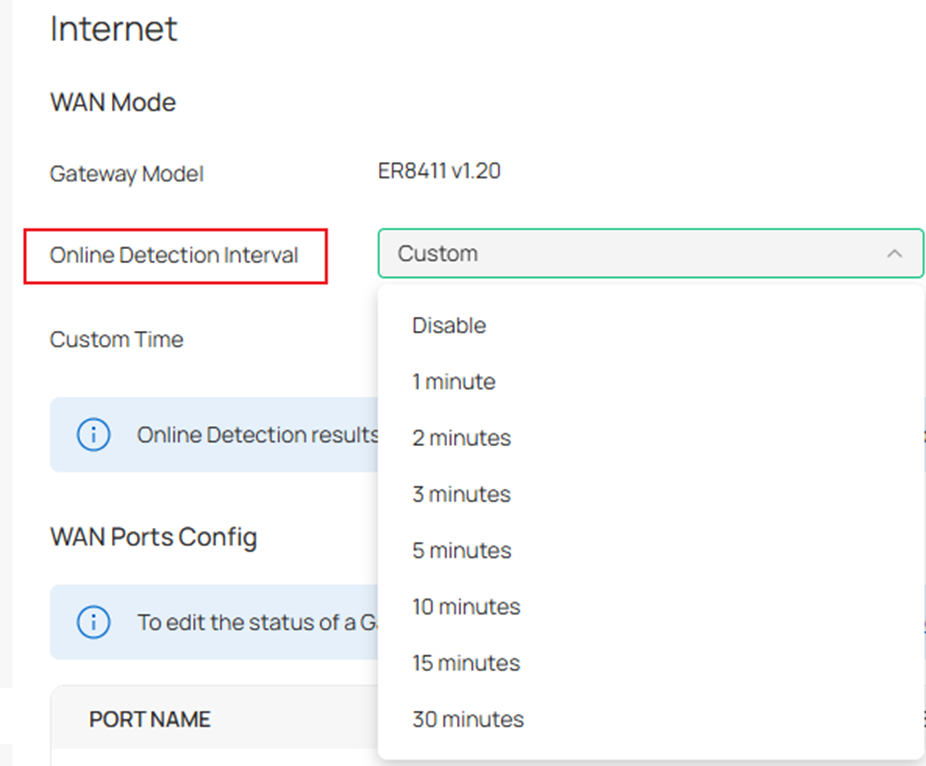926x766 pixels.
Task: Pick the 3 minutes option
Action: tap(460, 493)
